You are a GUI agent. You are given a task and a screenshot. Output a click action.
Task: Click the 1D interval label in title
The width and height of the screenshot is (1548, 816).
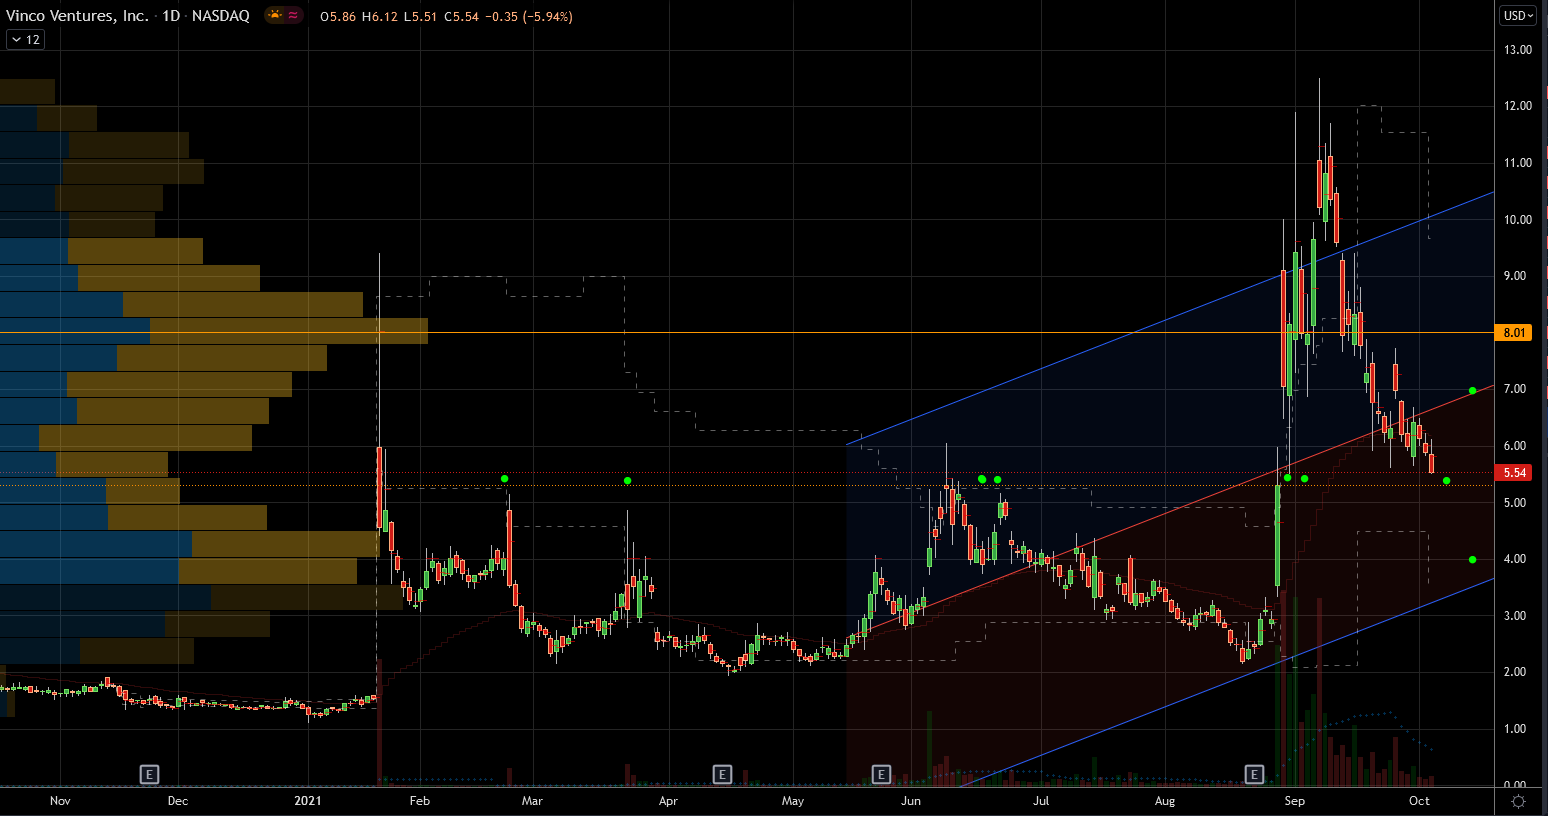171,16
